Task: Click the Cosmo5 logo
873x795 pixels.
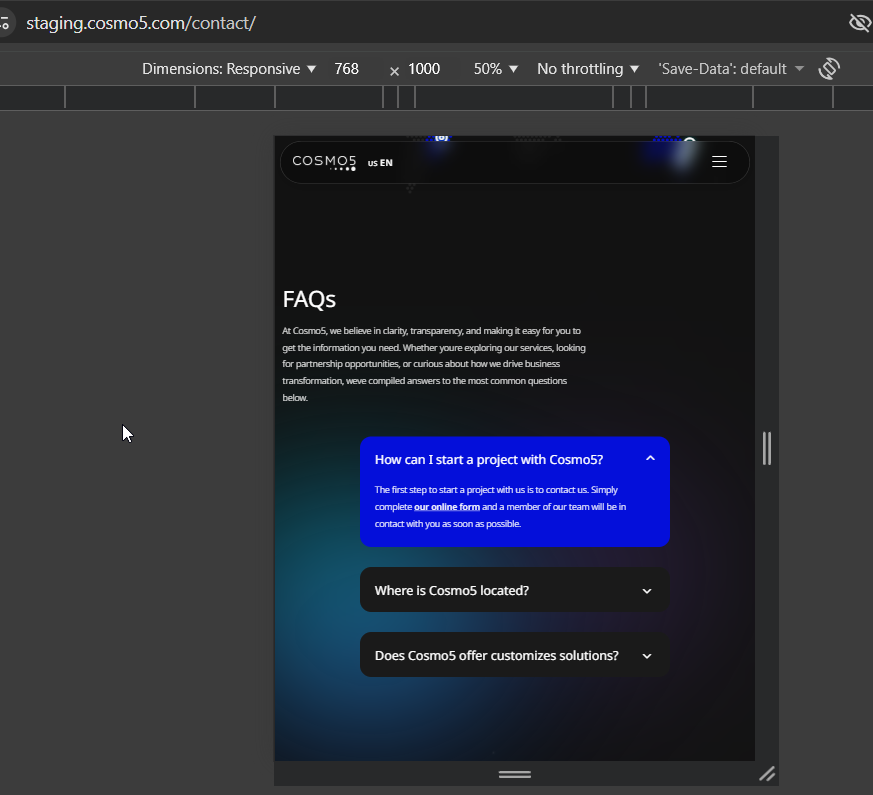Action: click(x=324, y=162)
